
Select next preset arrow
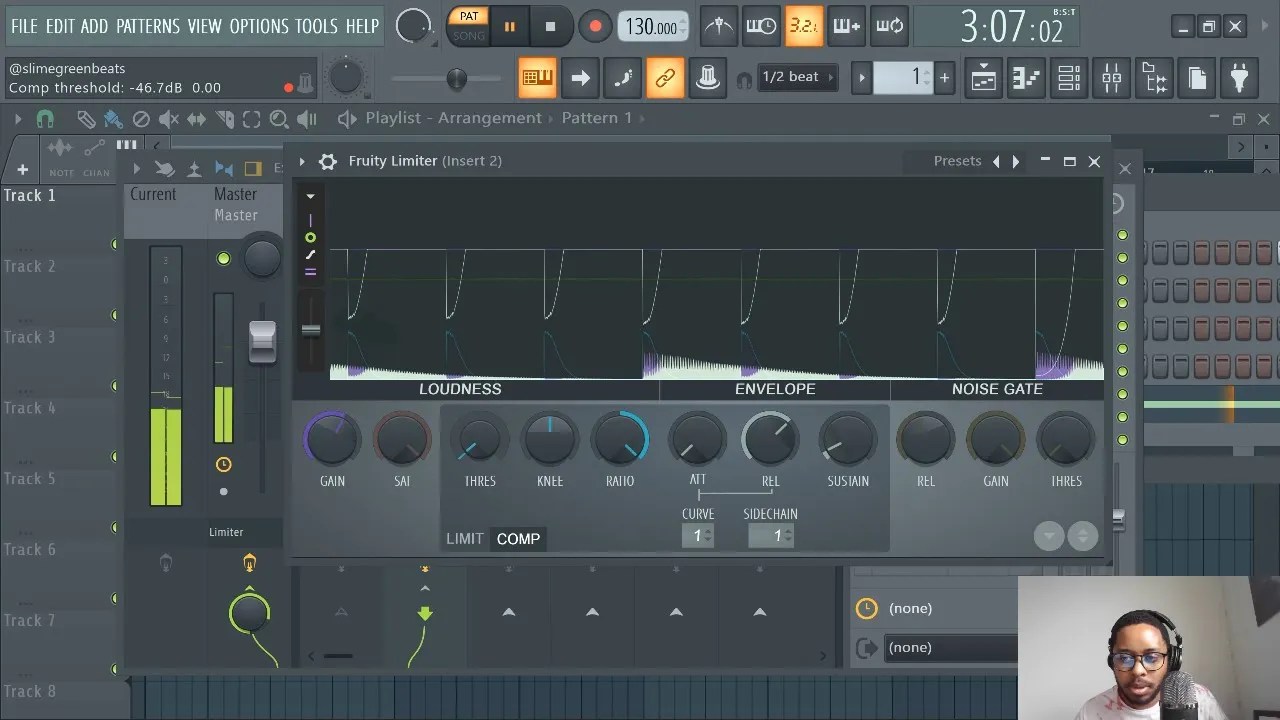coord(1016,161)
